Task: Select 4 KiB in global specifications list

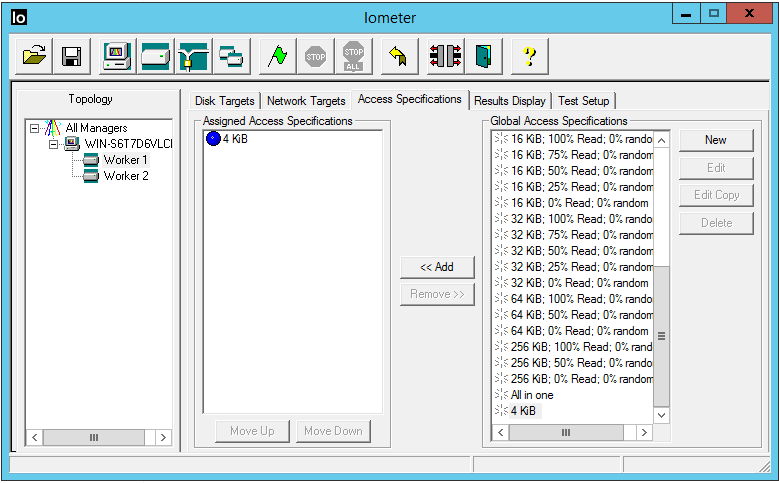Action: [x=523, y=411]
